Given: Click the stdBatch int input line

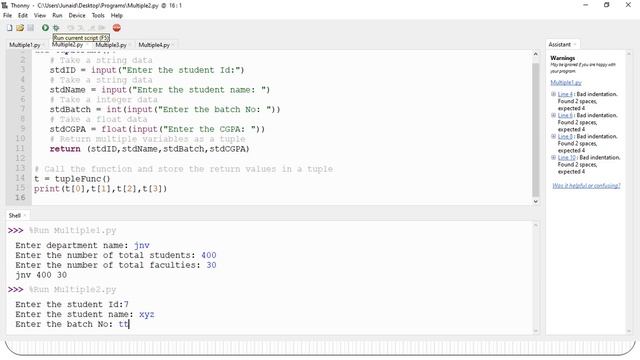Looking at the screenshot, I should pyautogui.click(x=165, y=109).
